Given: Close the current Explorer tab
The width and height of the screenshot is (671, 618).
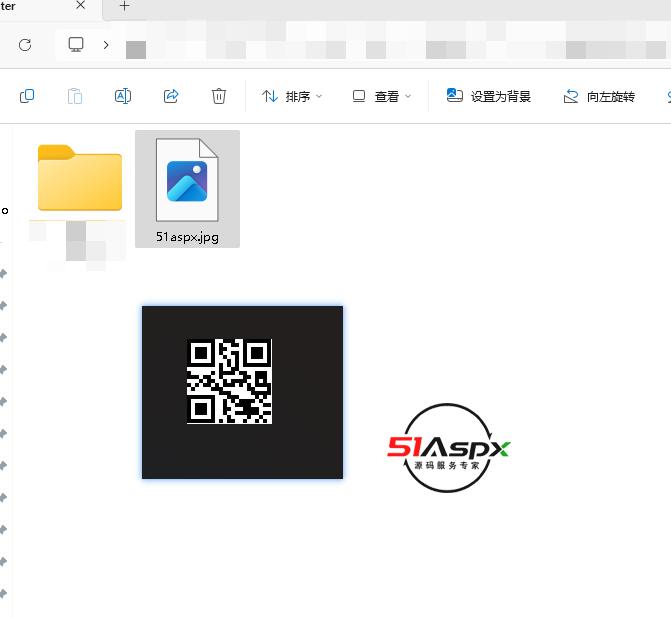Looking at the screenshot, I should 80,6.
